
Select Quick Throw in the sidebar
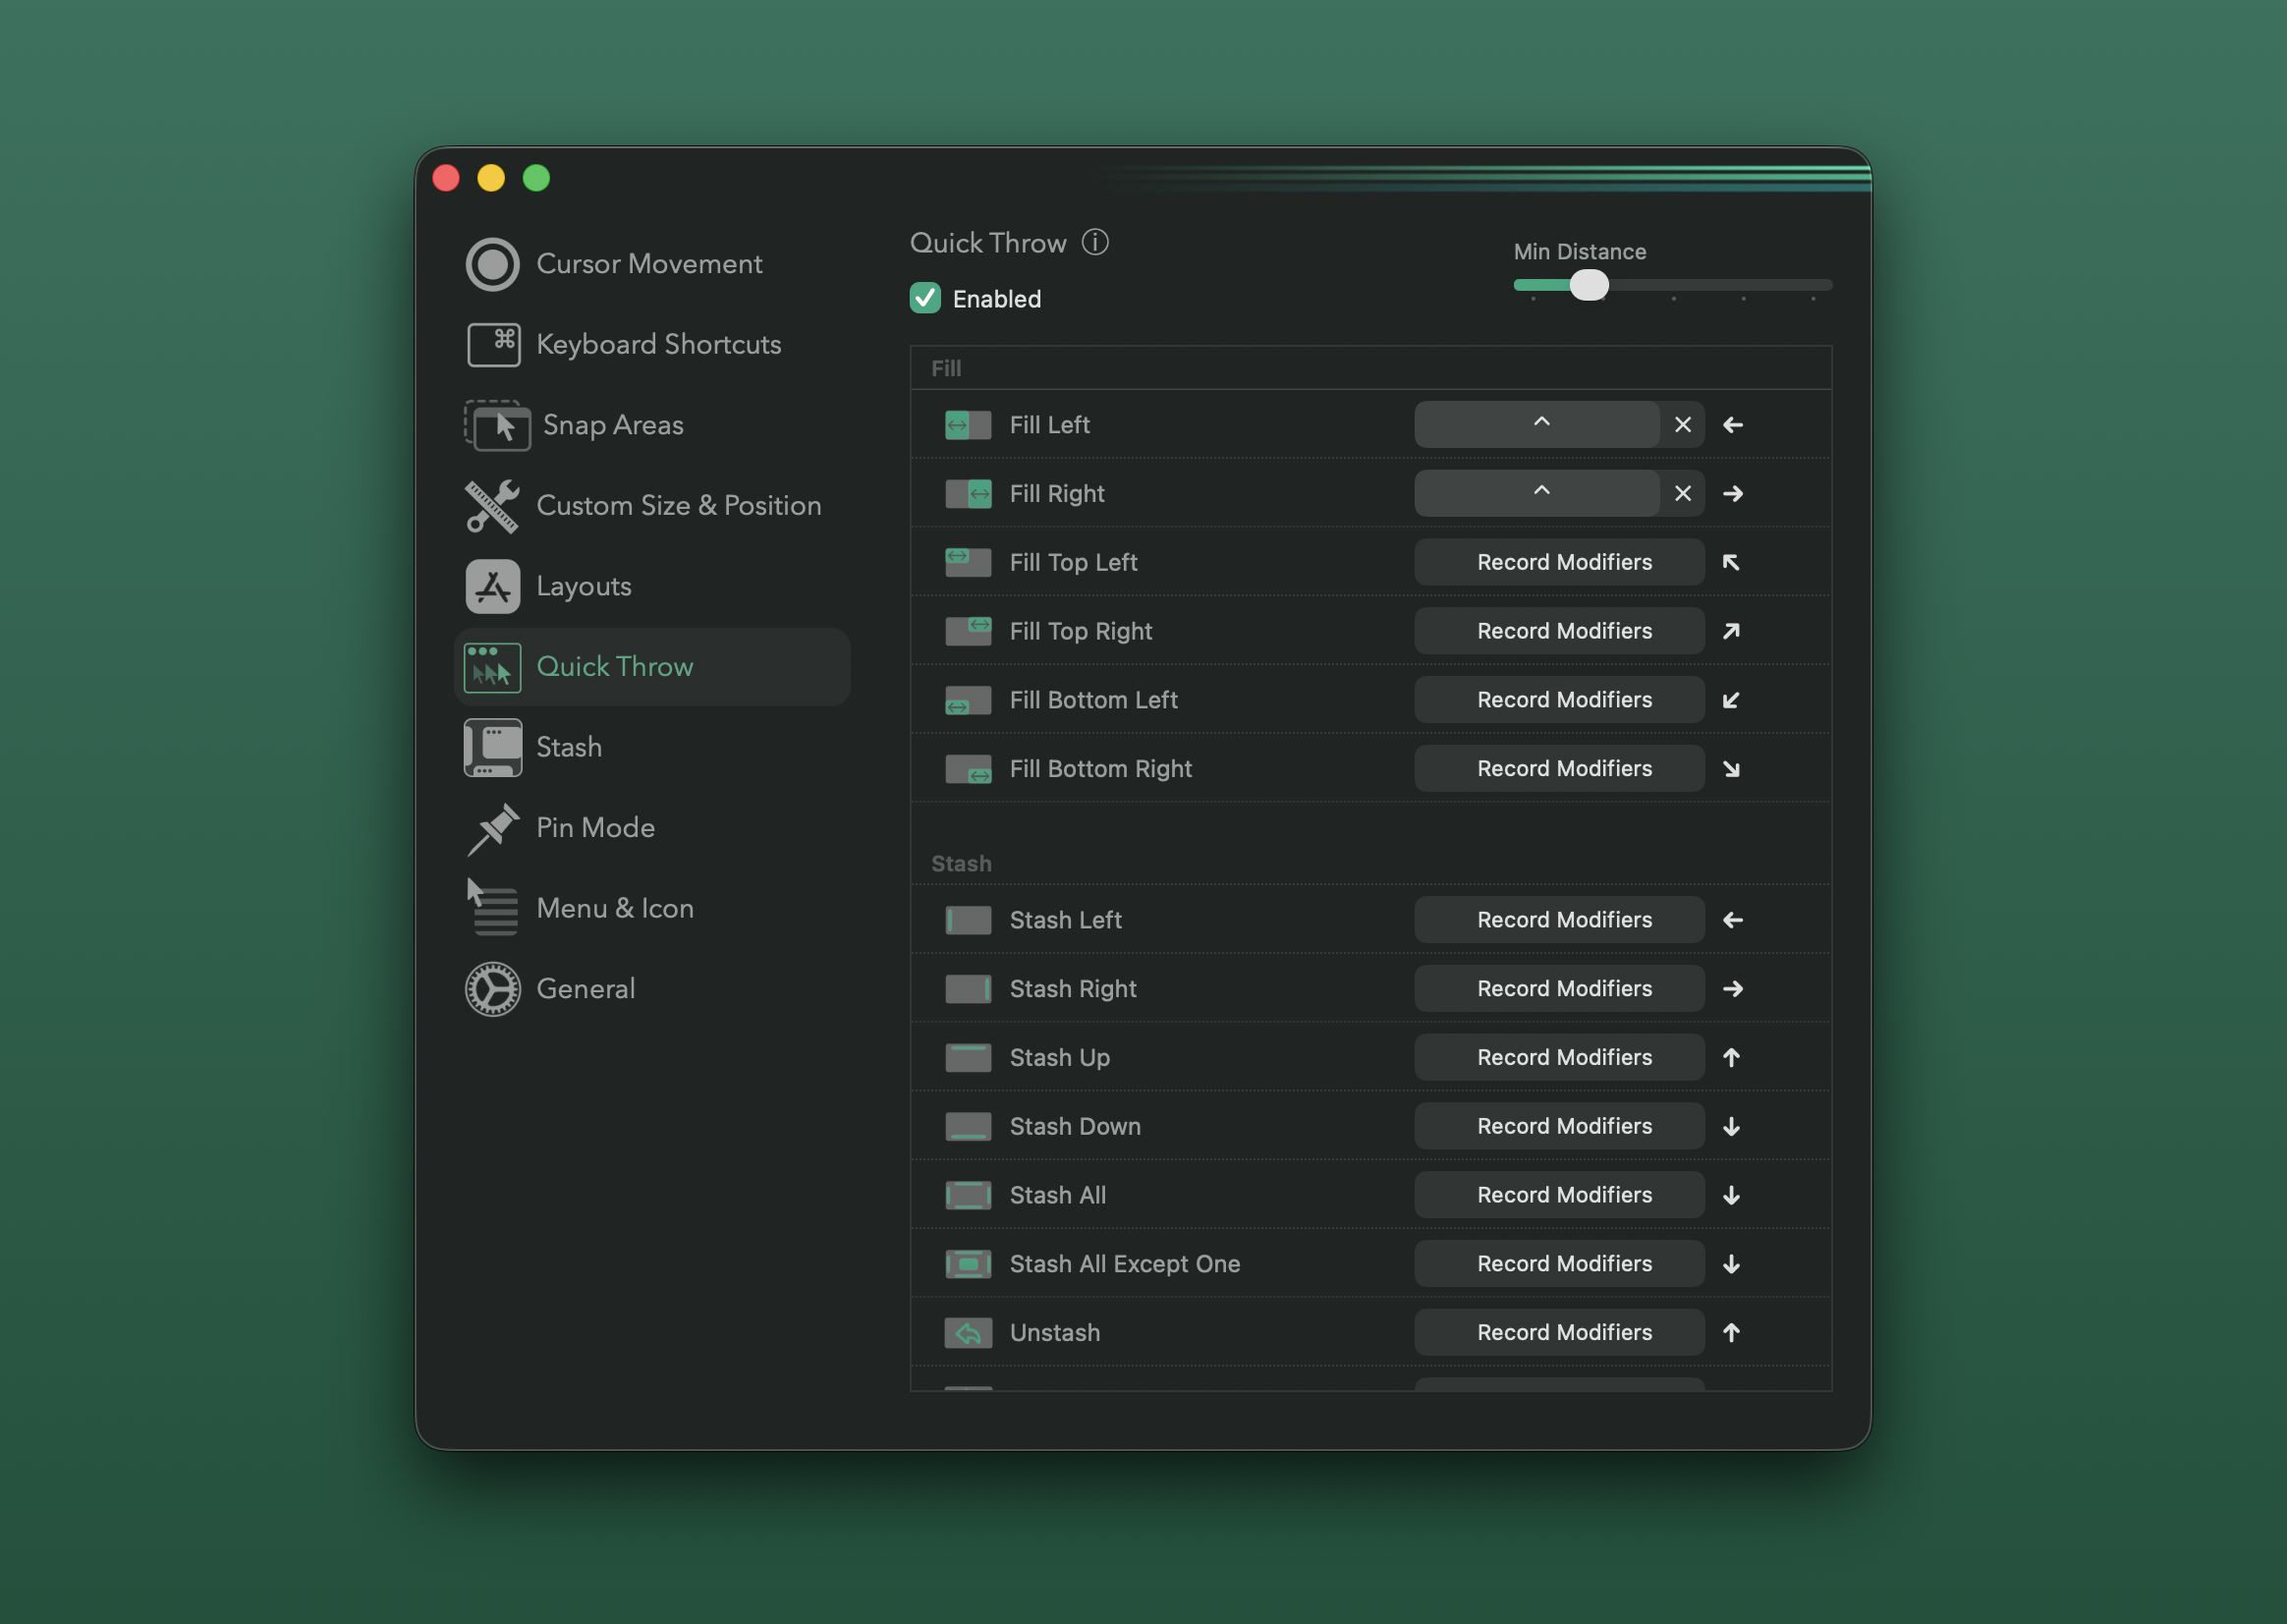tap(652, 667)
